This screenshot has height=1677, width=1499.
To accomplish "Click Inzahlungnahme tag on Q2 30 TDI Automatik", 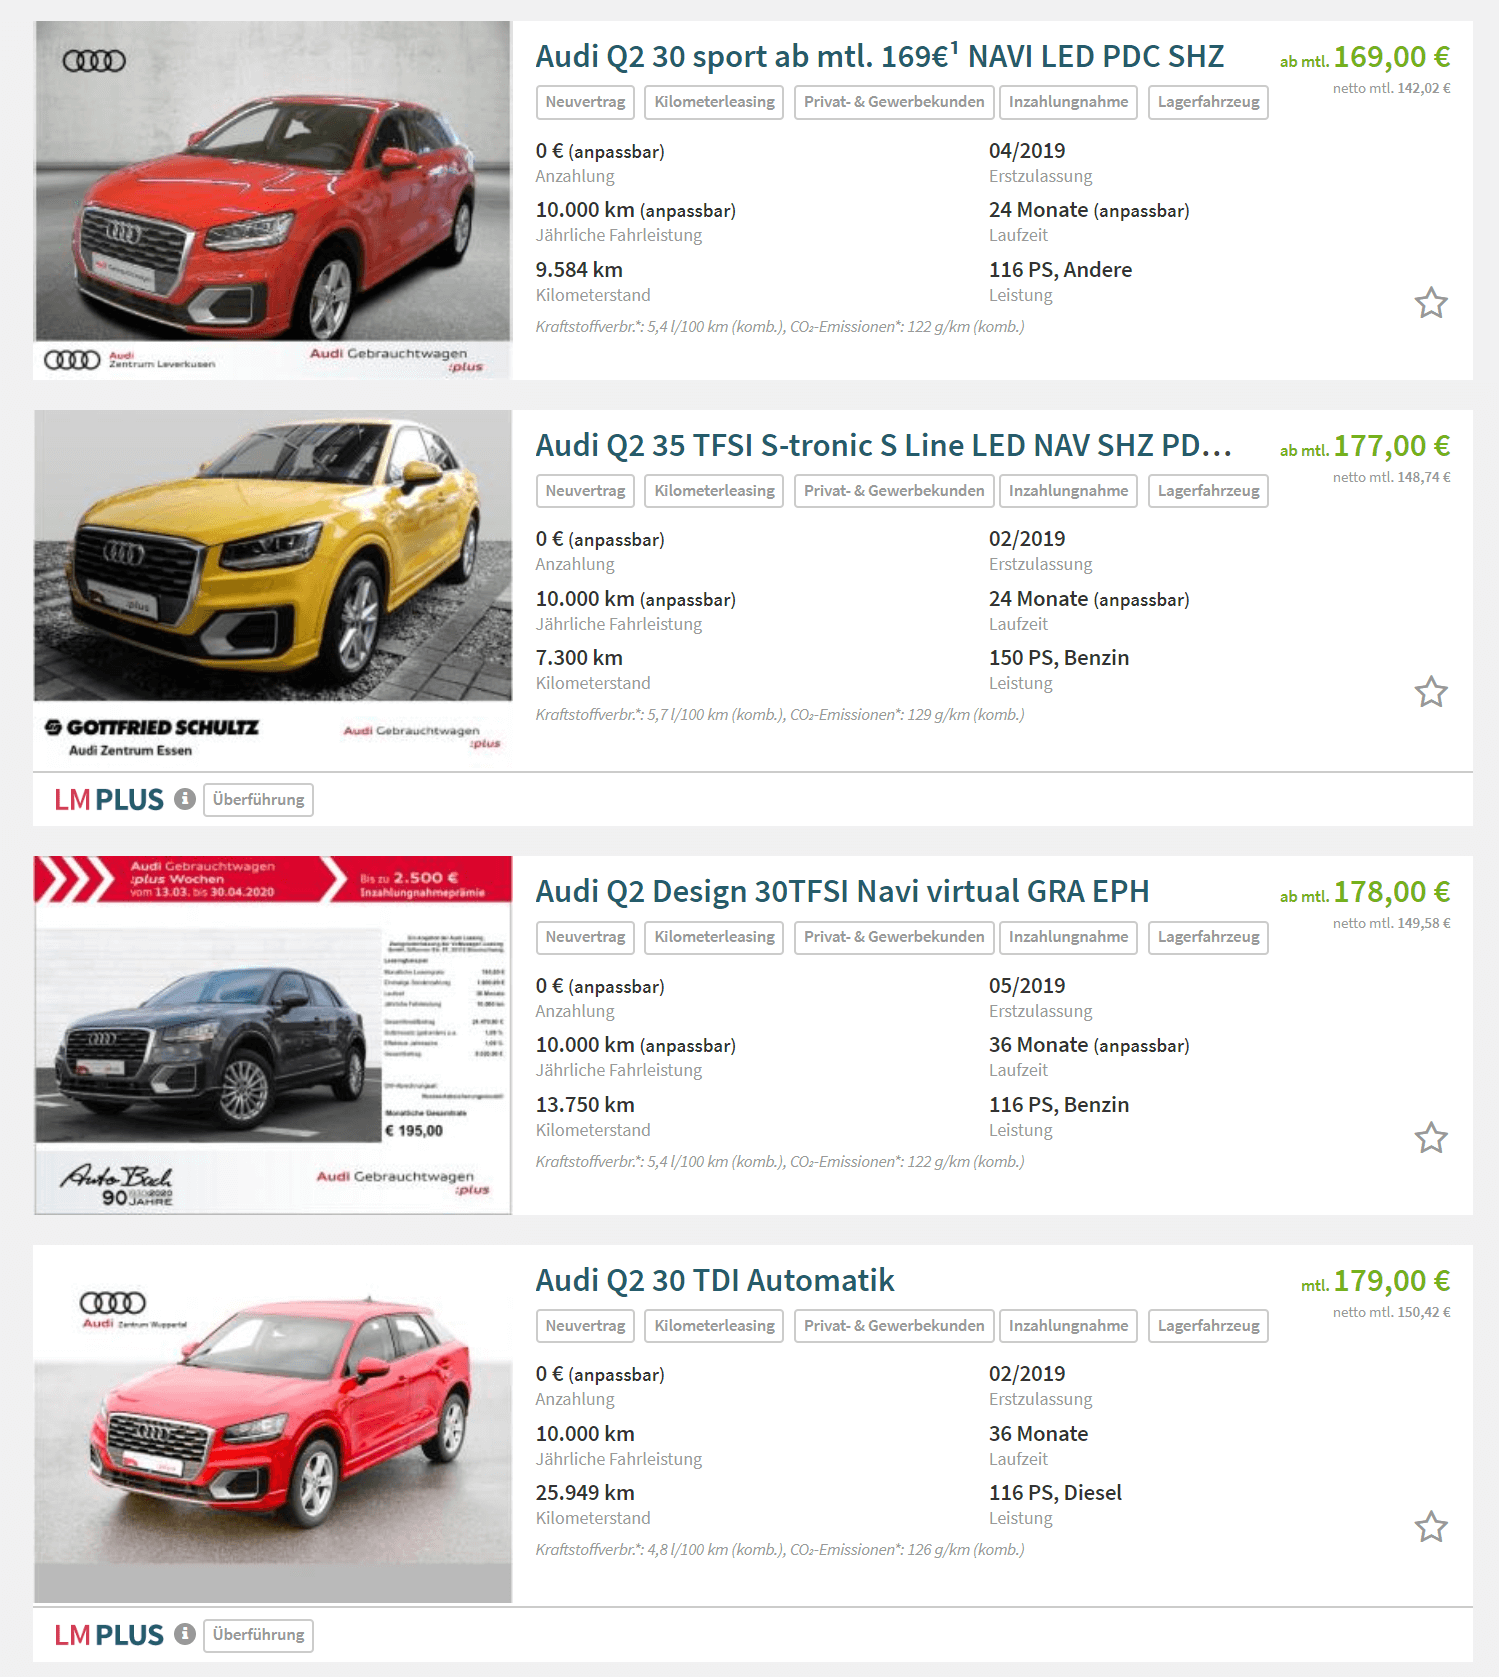I will point(1068,1326).
